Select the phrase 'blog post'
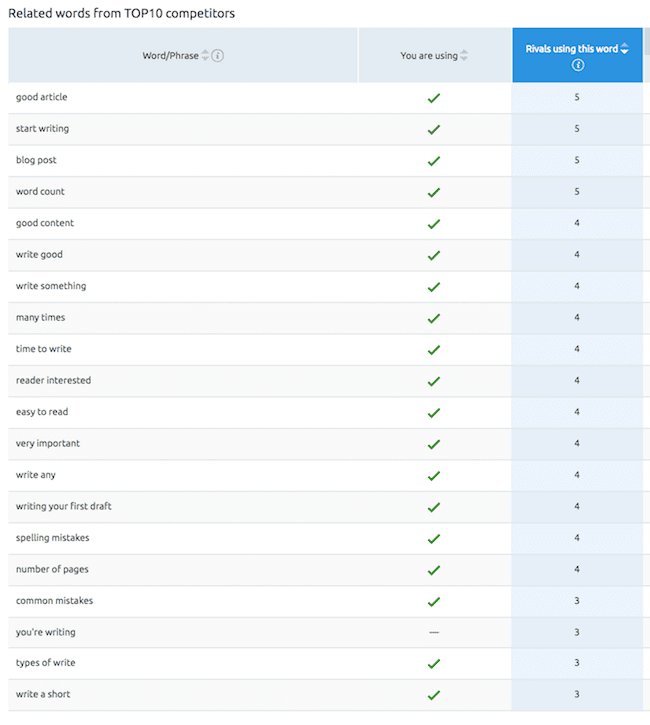 click(x=36, y=160)
